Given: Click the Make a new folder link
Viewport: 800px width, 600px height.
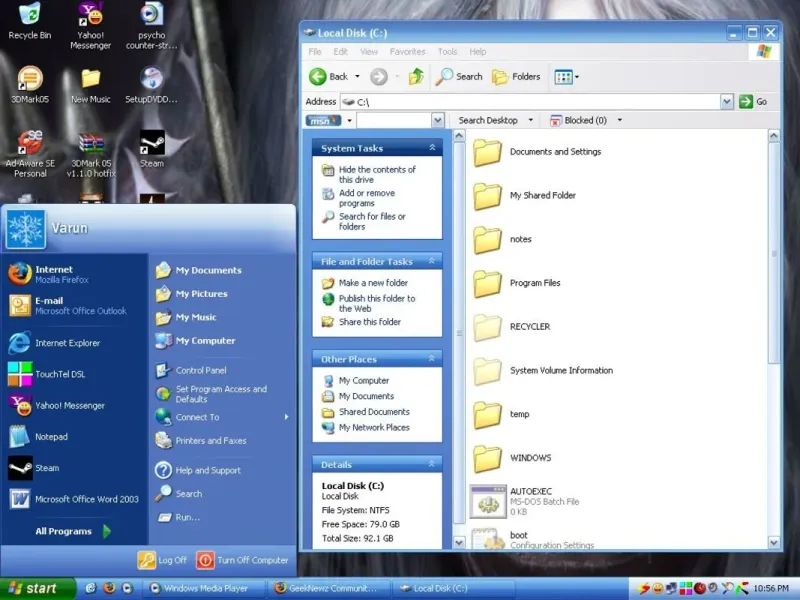Looking at the screenshot, I should click(373, 283).
